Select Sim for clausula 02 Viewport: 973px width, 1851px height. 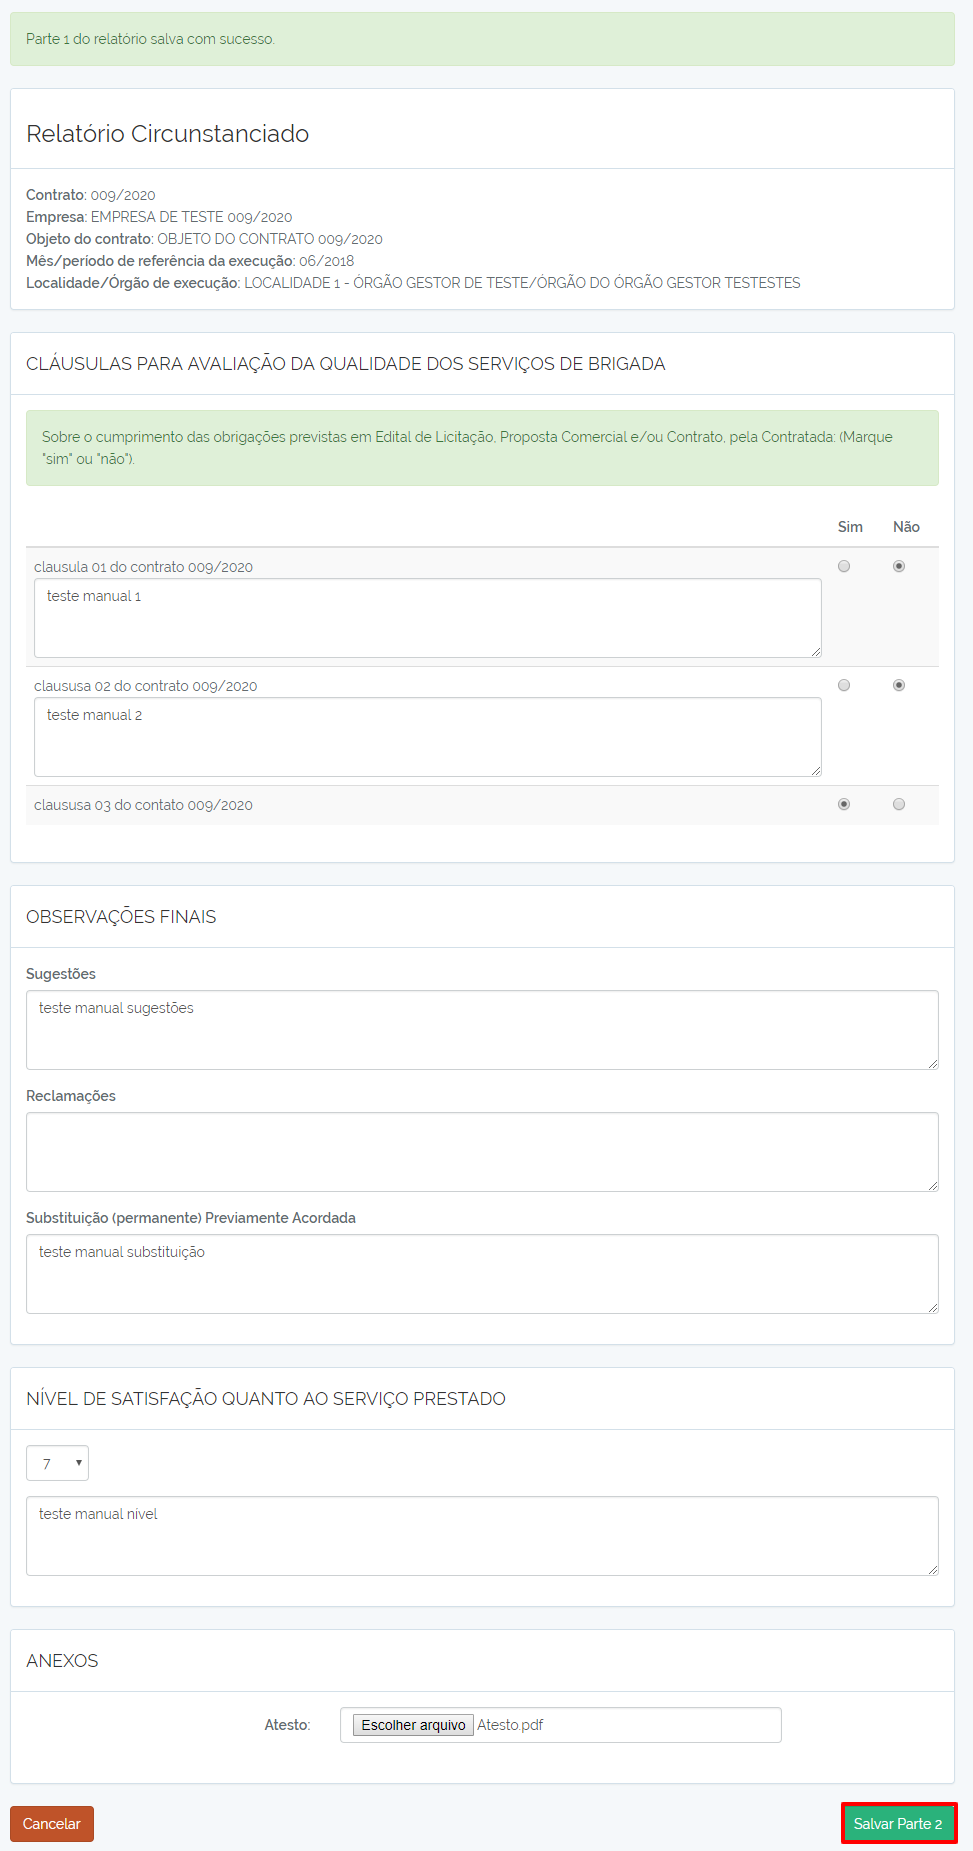tap(844, 685)
